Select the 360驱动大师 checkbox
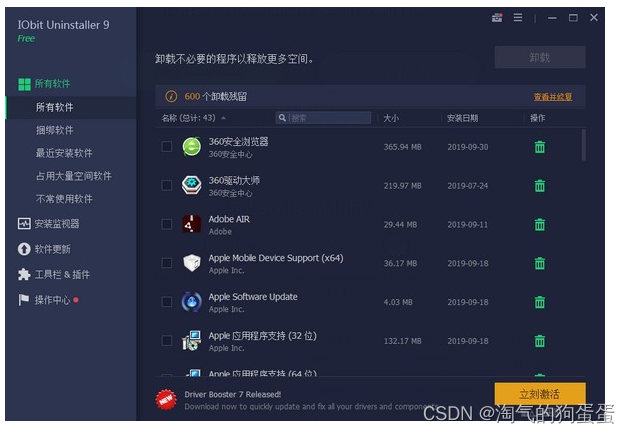The image size is (630, 434). [x=167, y=185]
